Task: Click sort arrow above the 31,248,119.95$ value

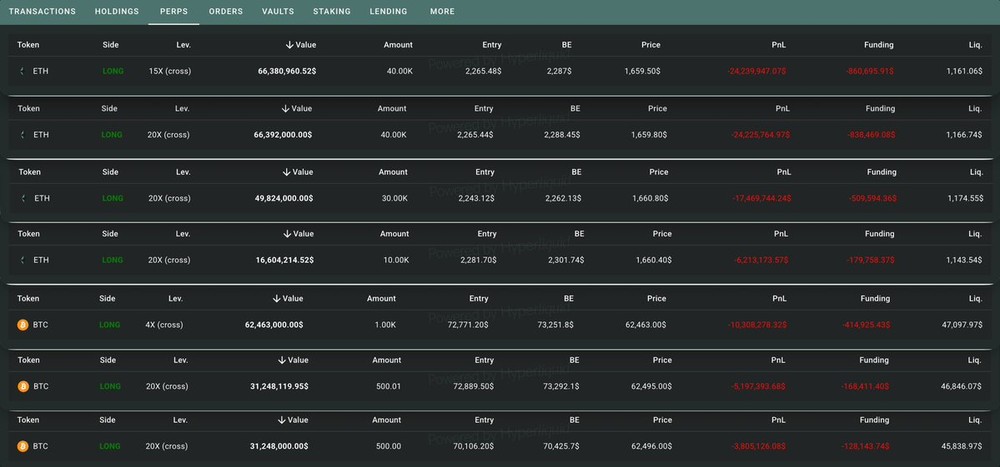Action: (282, 360)
